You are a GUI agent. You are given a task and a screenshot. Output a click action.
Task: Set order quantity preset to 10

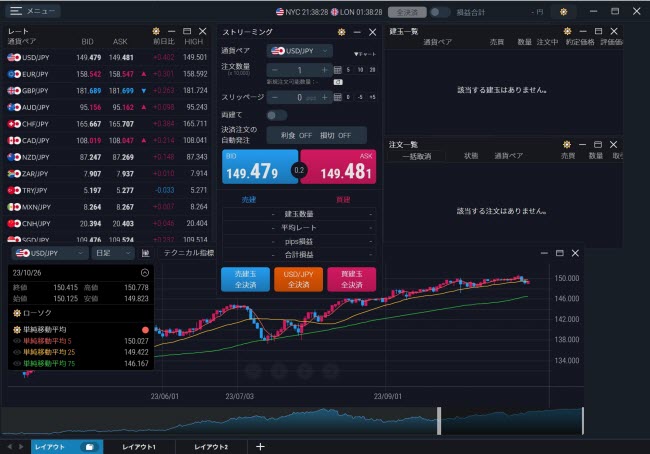(x=360, y=70)
